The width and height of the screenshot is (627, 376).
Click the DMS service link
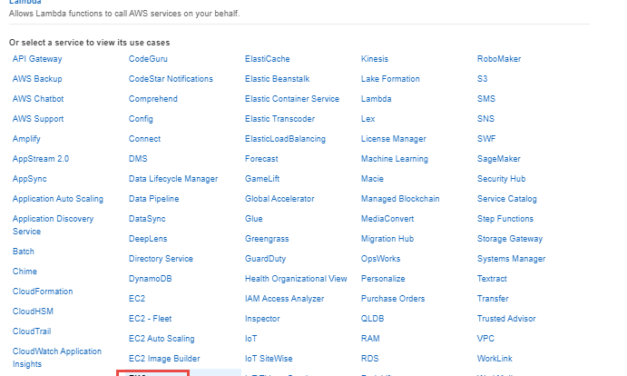click(138, 159)
